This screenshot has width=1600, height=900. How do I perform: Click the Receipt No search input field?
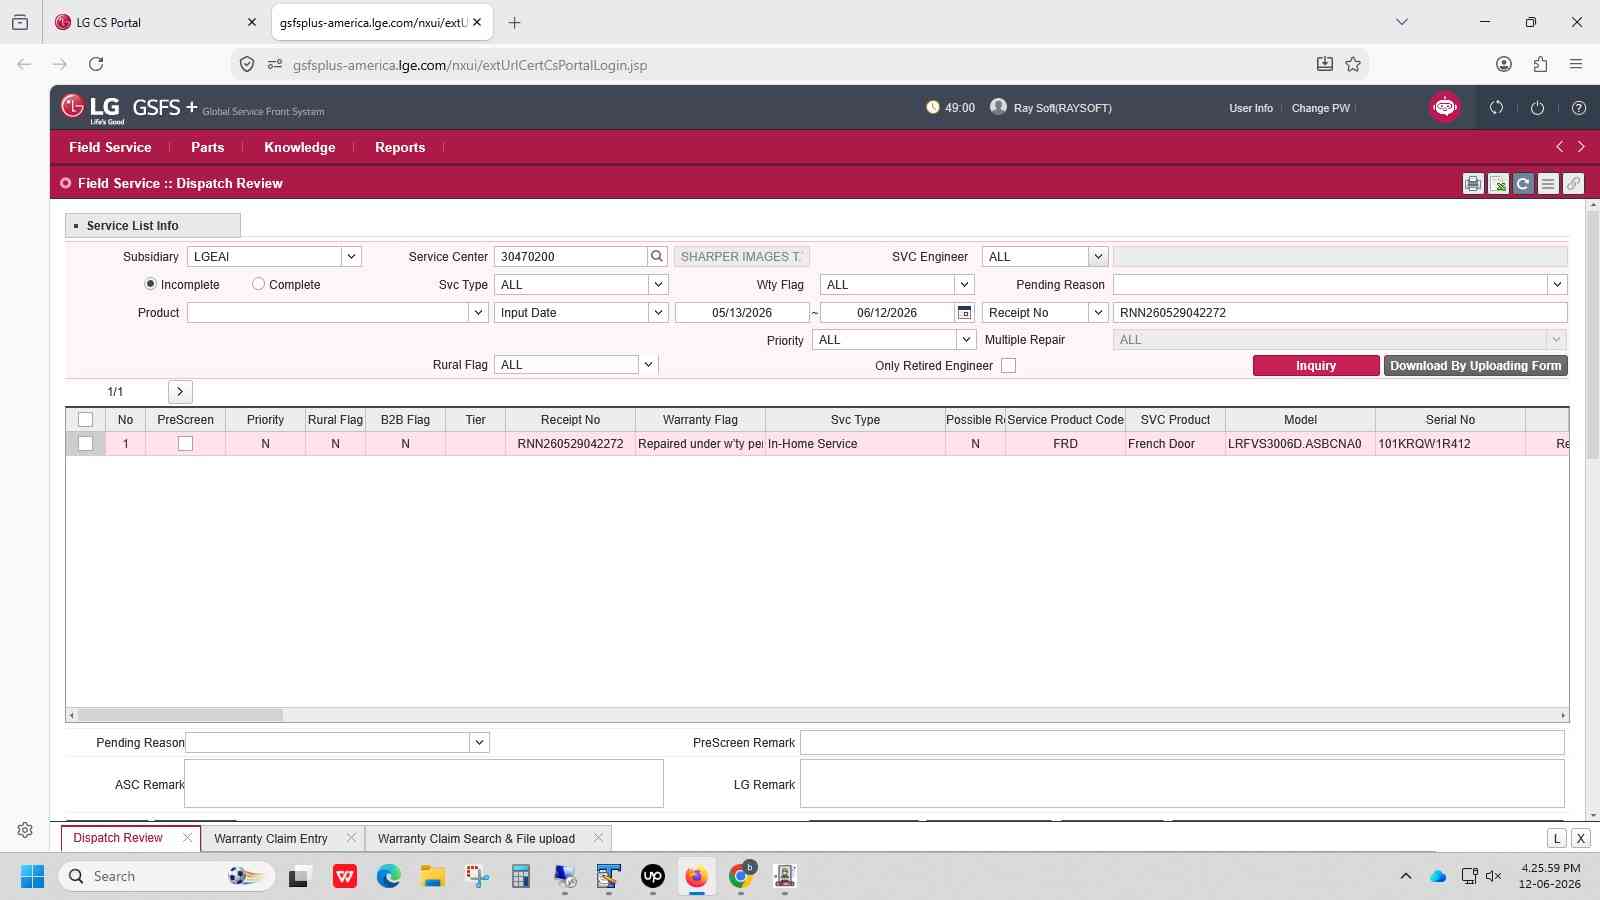pyautogui.click(x=1339, y=313)
